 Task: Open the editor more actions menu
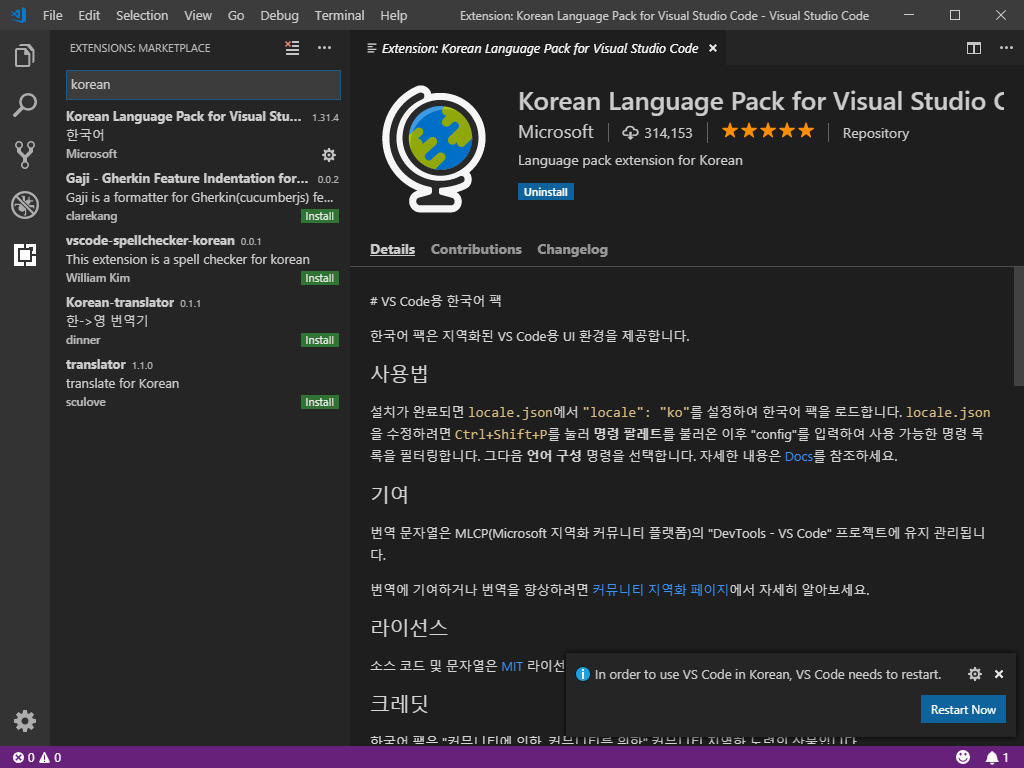[x=1006, y=48]
